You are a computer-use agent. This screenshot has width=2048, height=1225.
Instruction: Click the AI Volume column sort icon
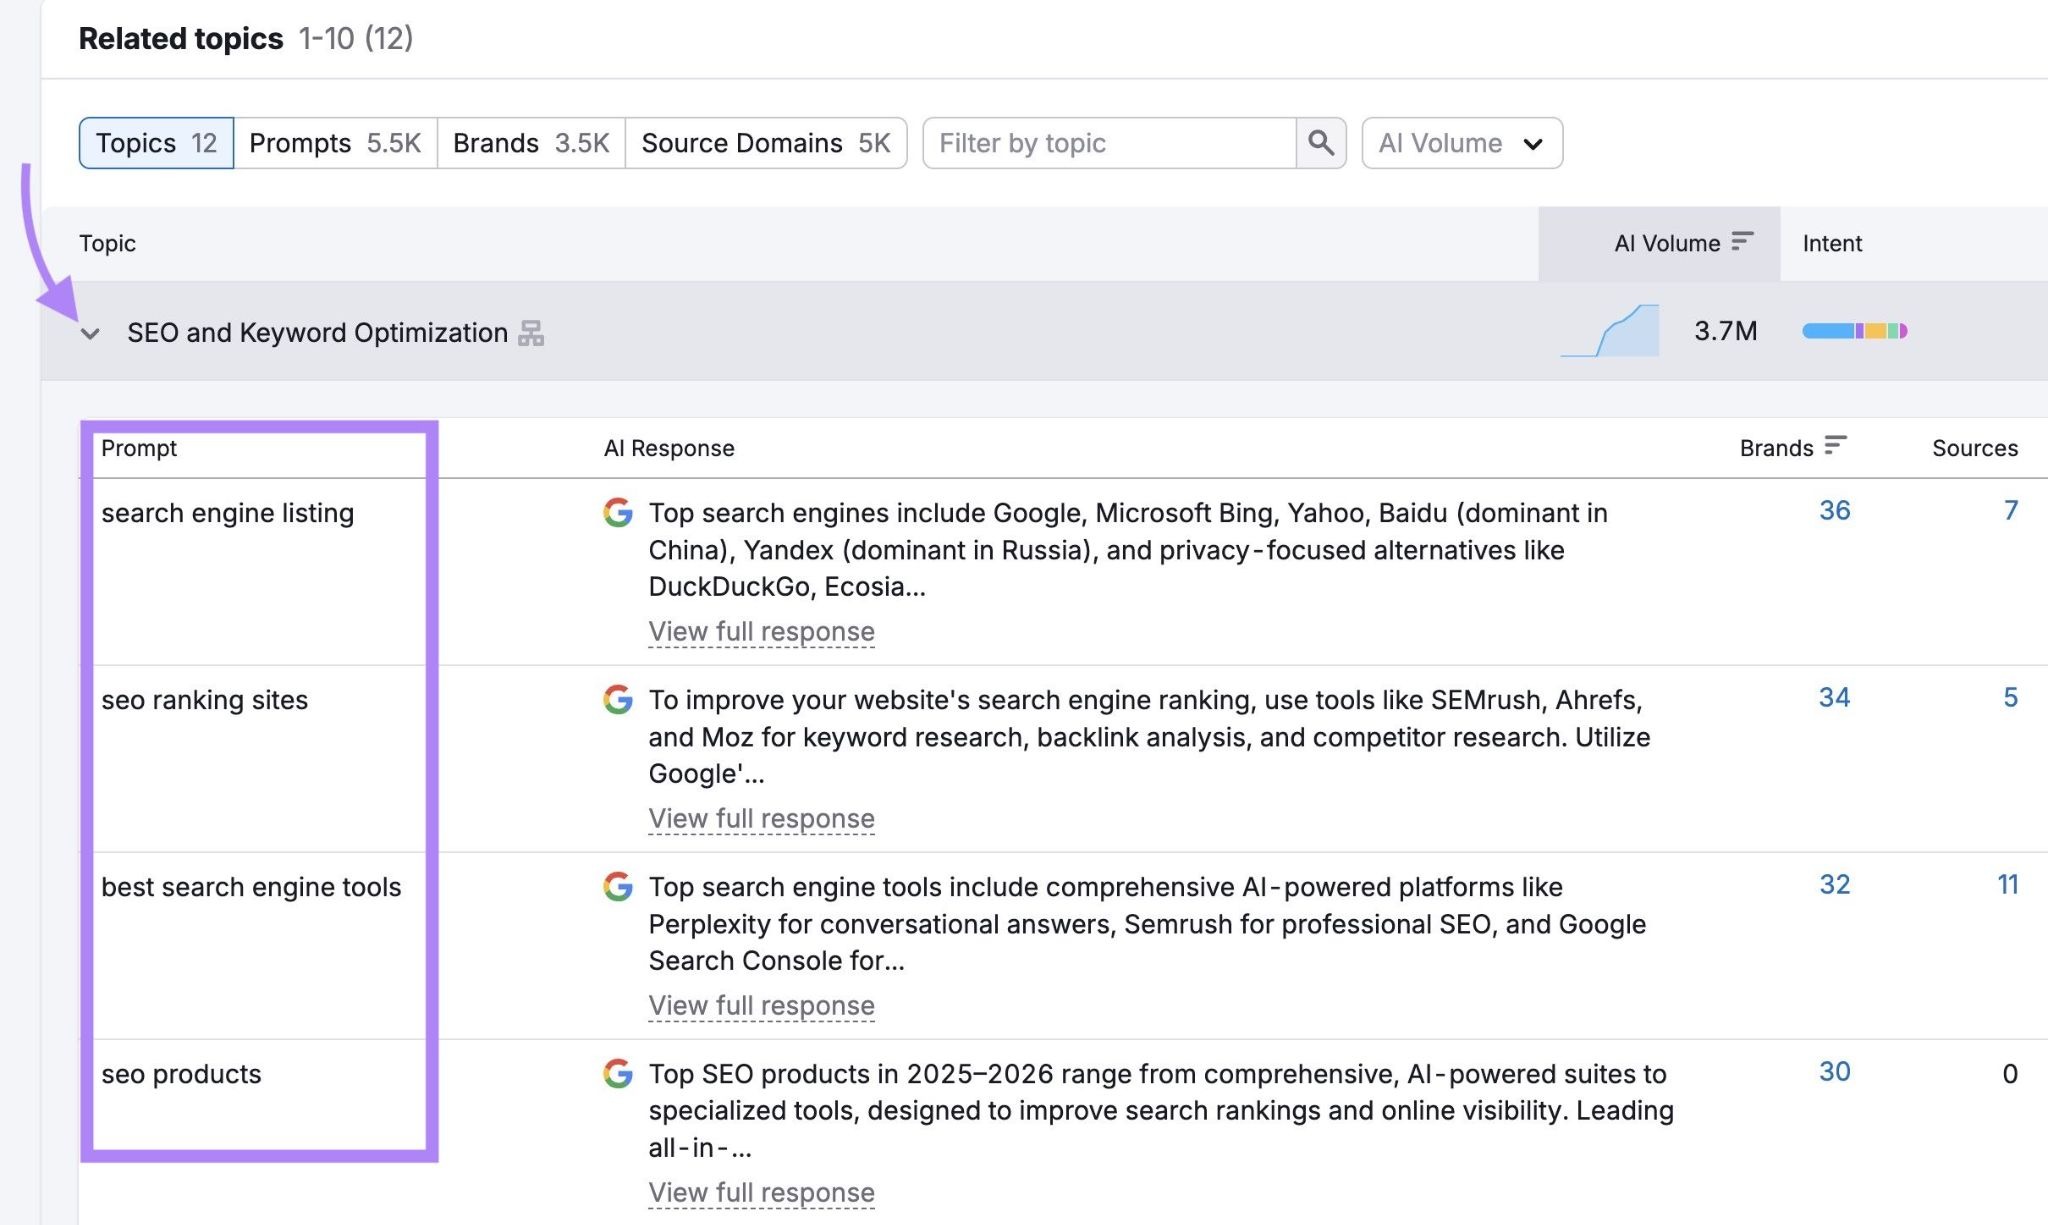coord(1742,241)
